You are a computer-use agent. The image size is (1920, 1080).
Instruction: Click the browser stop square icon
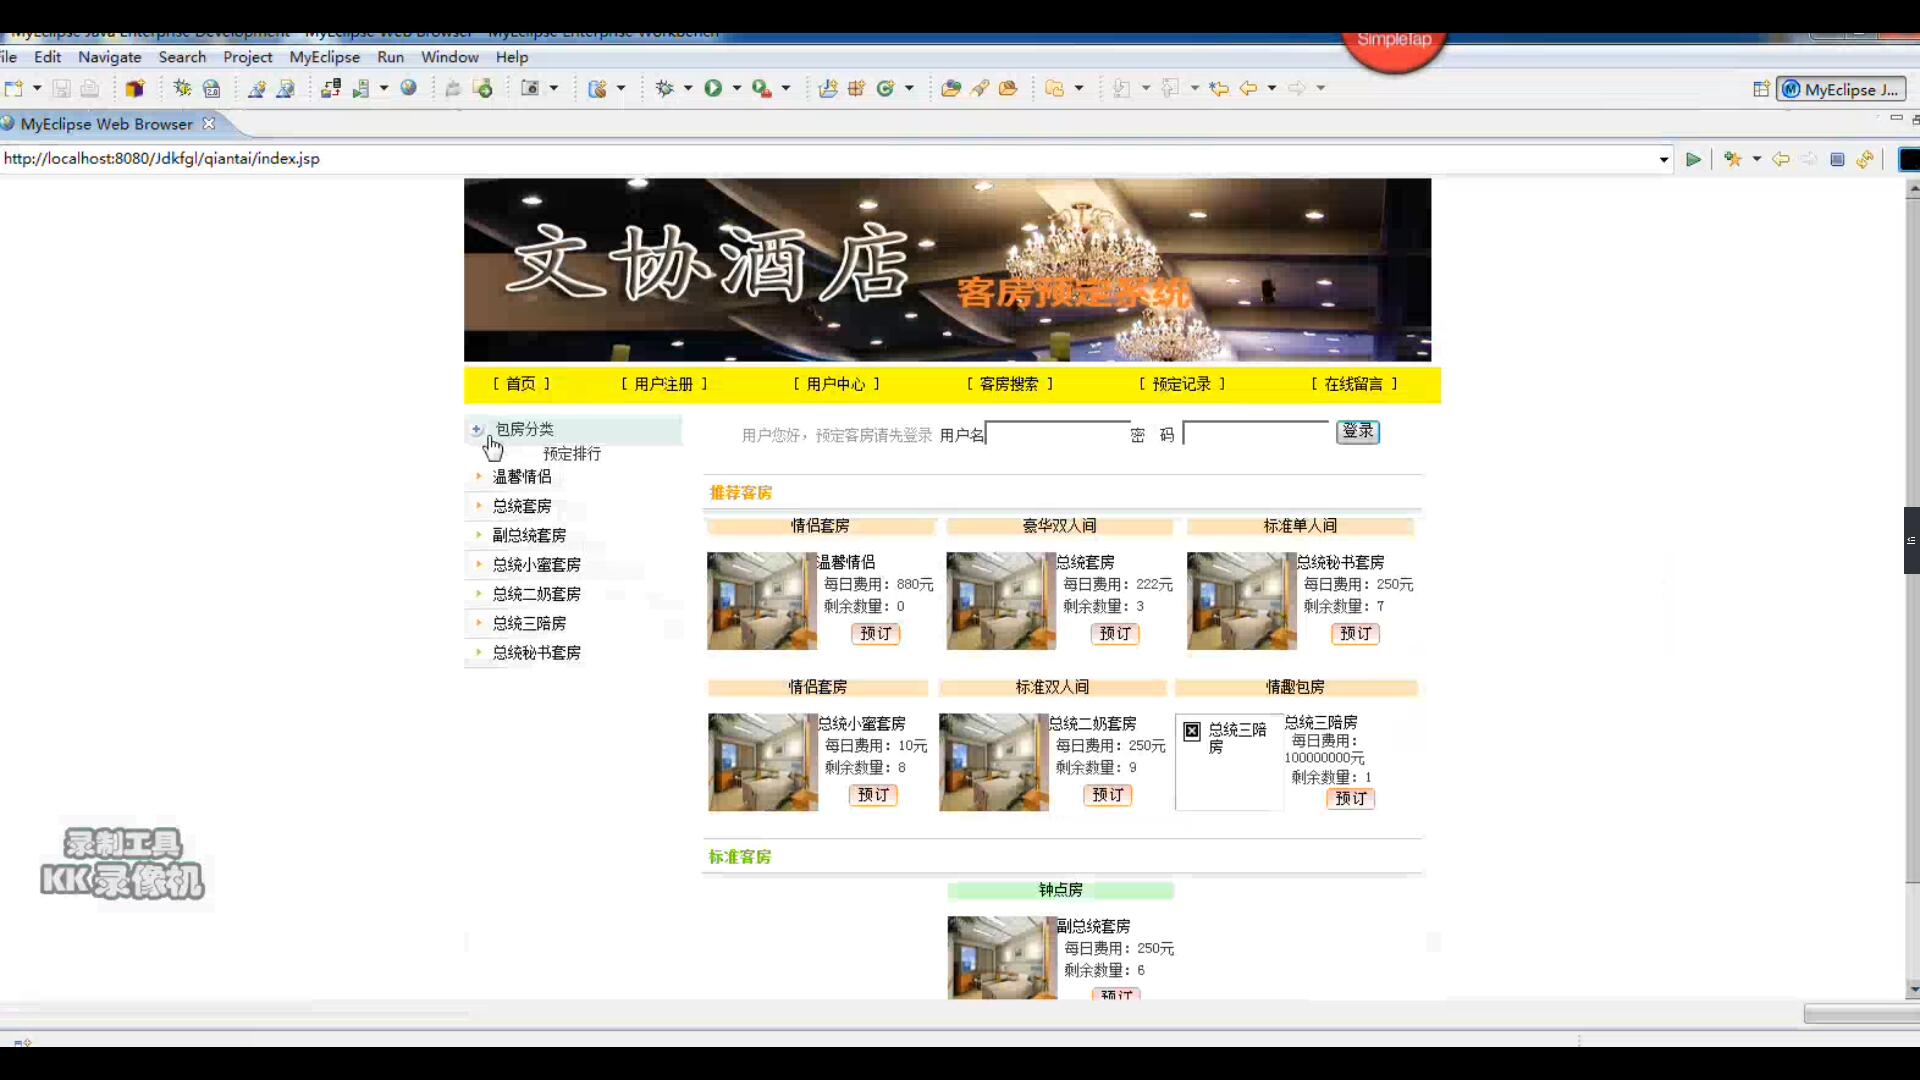pyautogui.click(x=1837, y=159)
